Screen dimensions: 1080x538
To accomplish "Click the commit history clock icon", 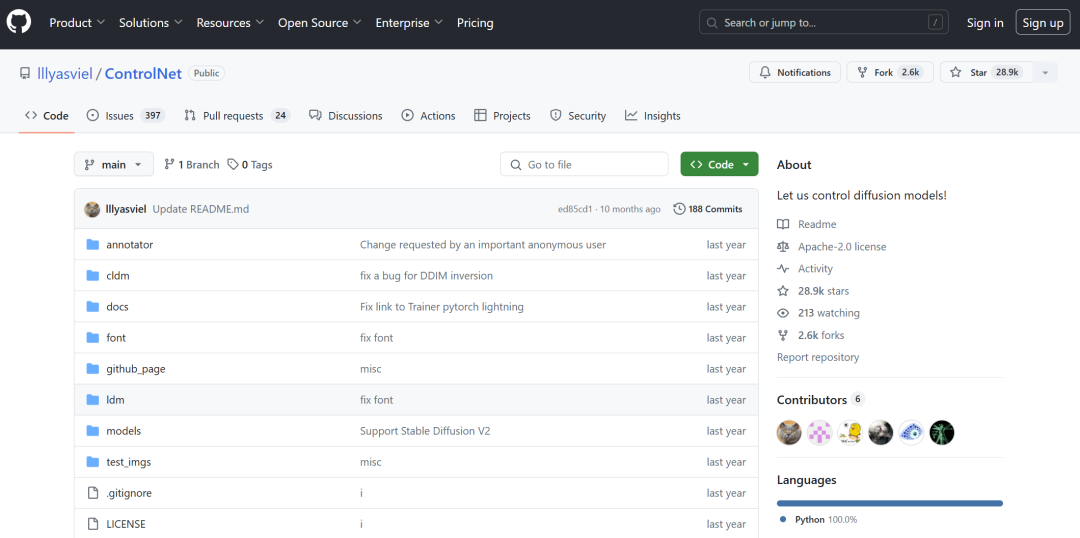I will [x=679, y=209].
